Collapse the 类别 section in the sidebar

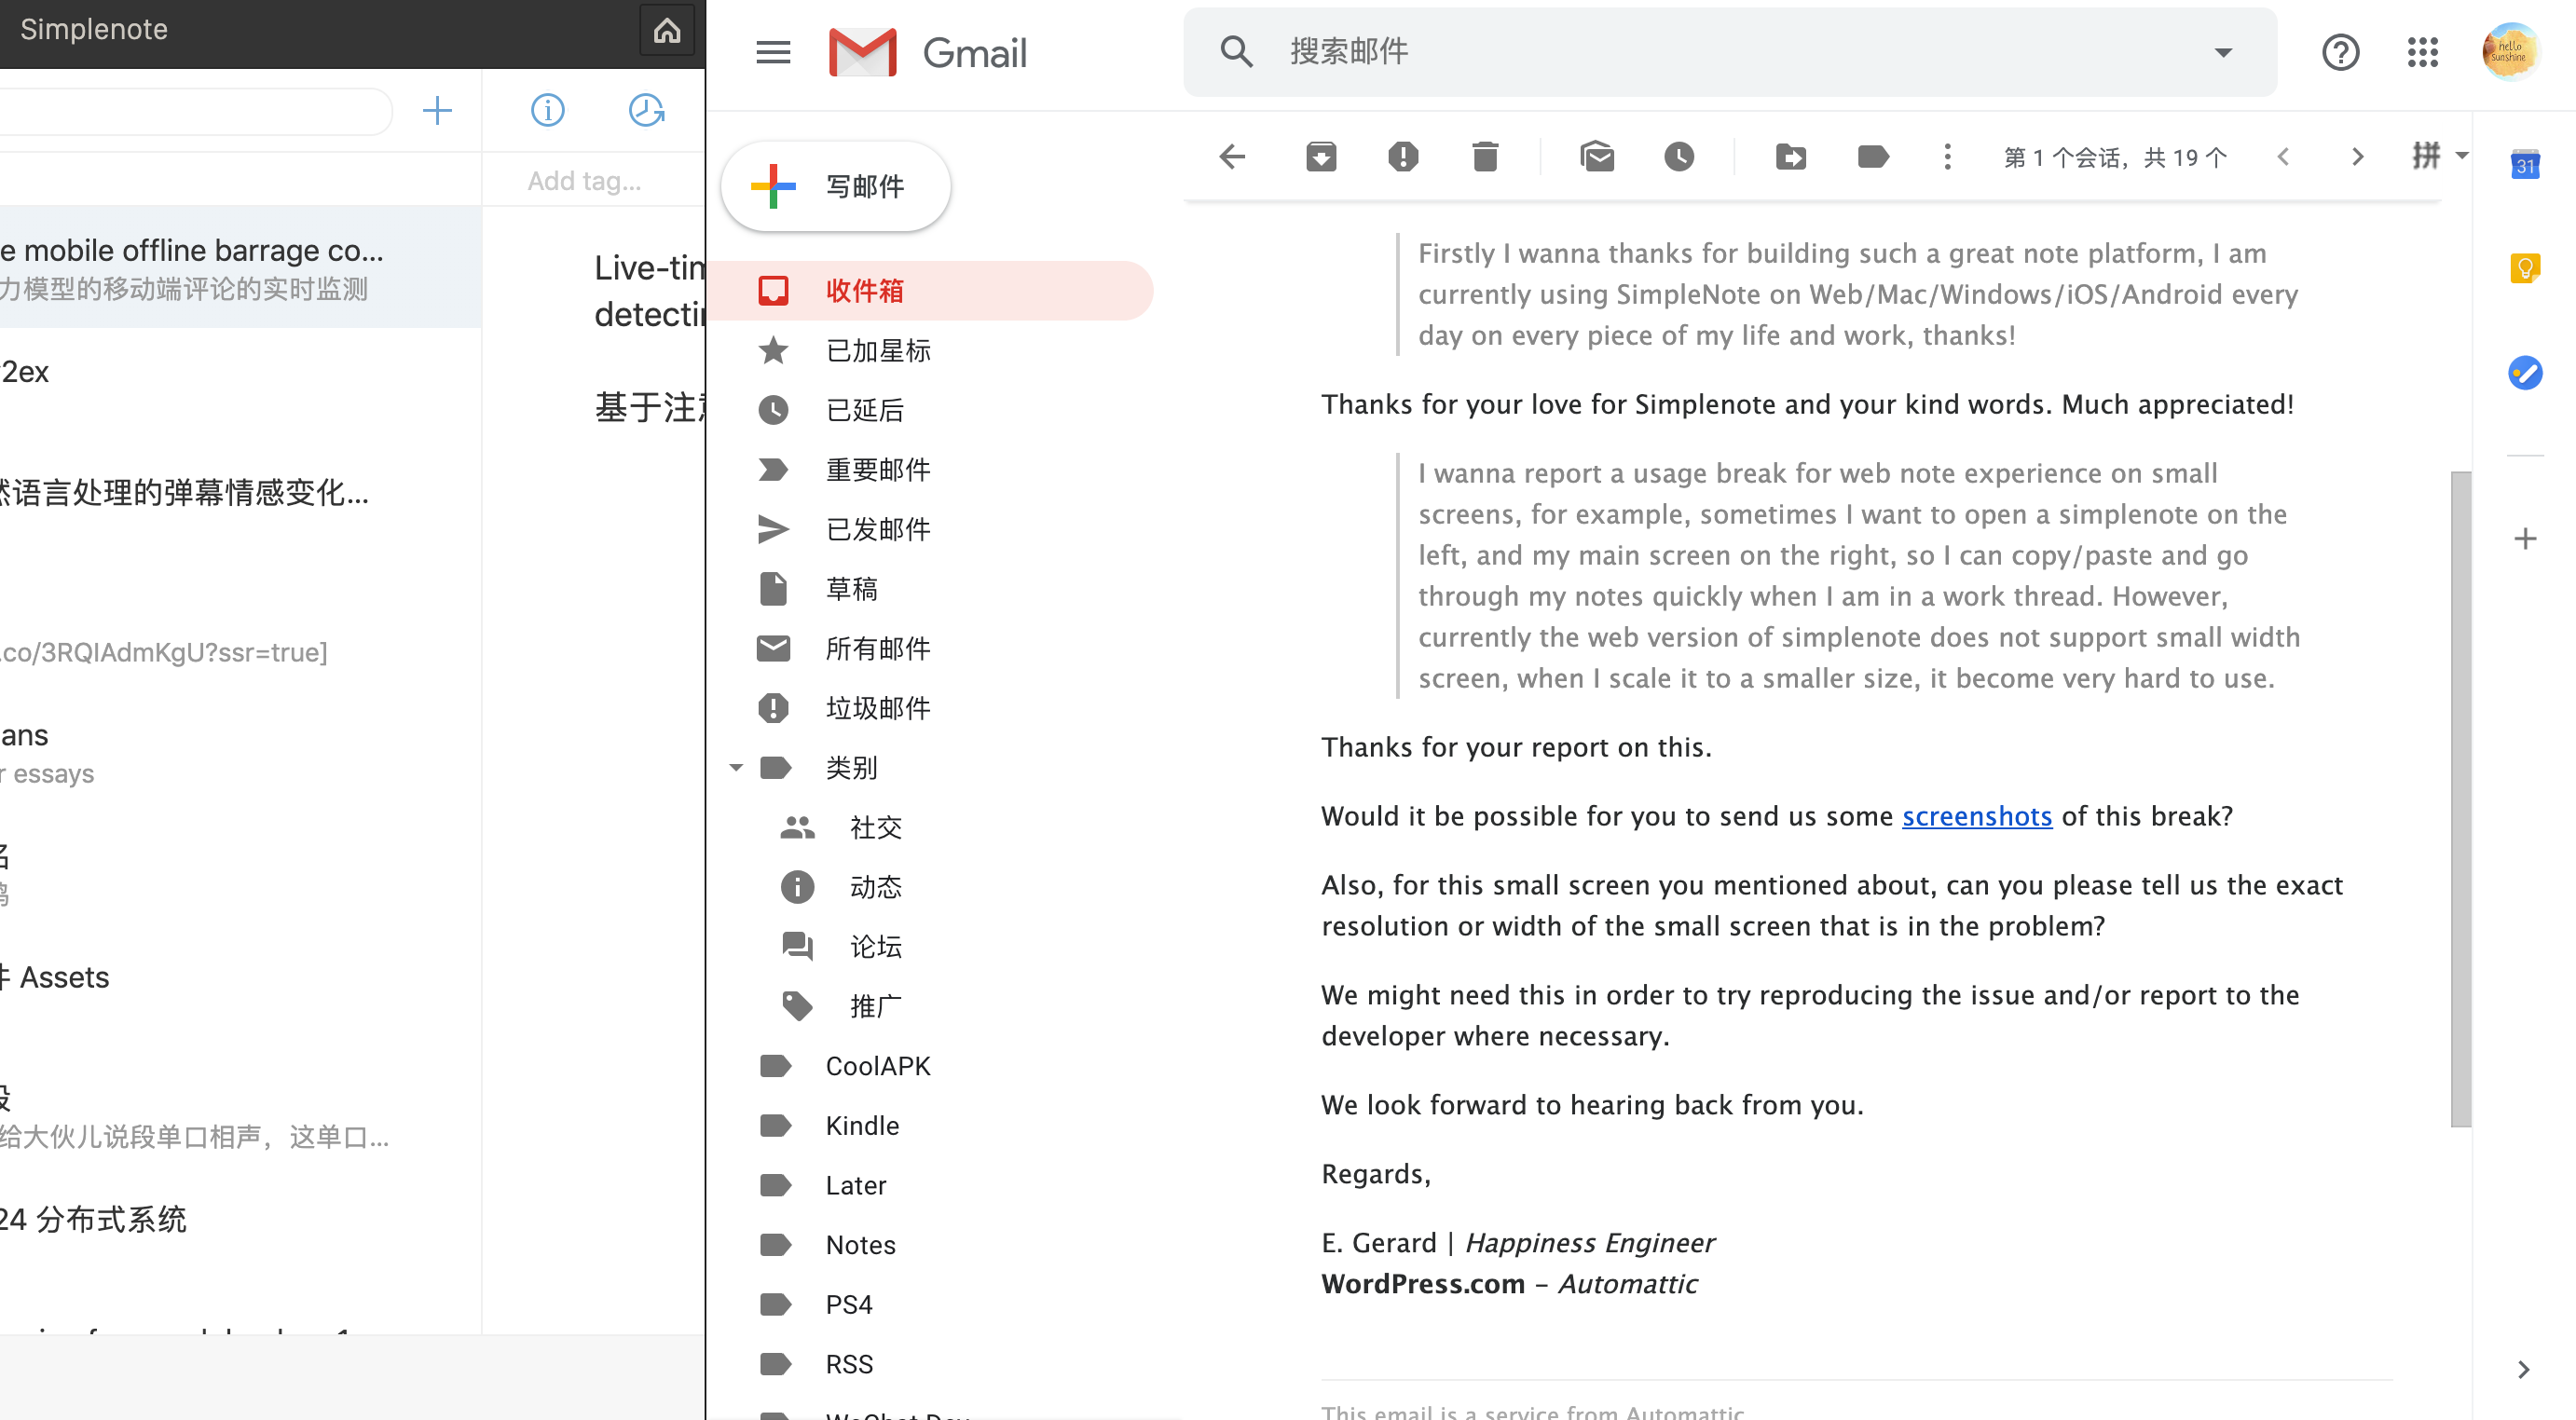(x=736, y=767)
